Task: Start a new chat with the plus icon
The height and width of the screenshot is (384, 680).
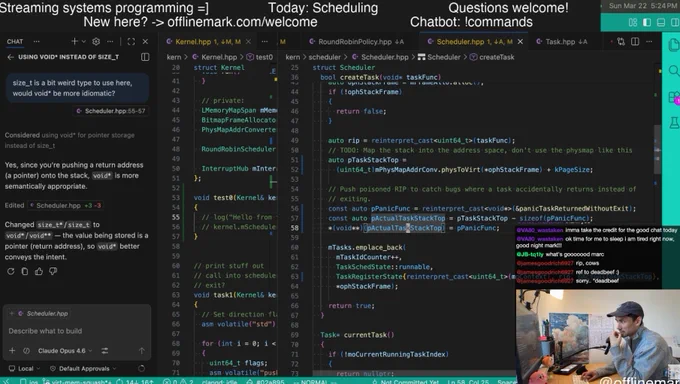Action: click(x=75, y=42)
